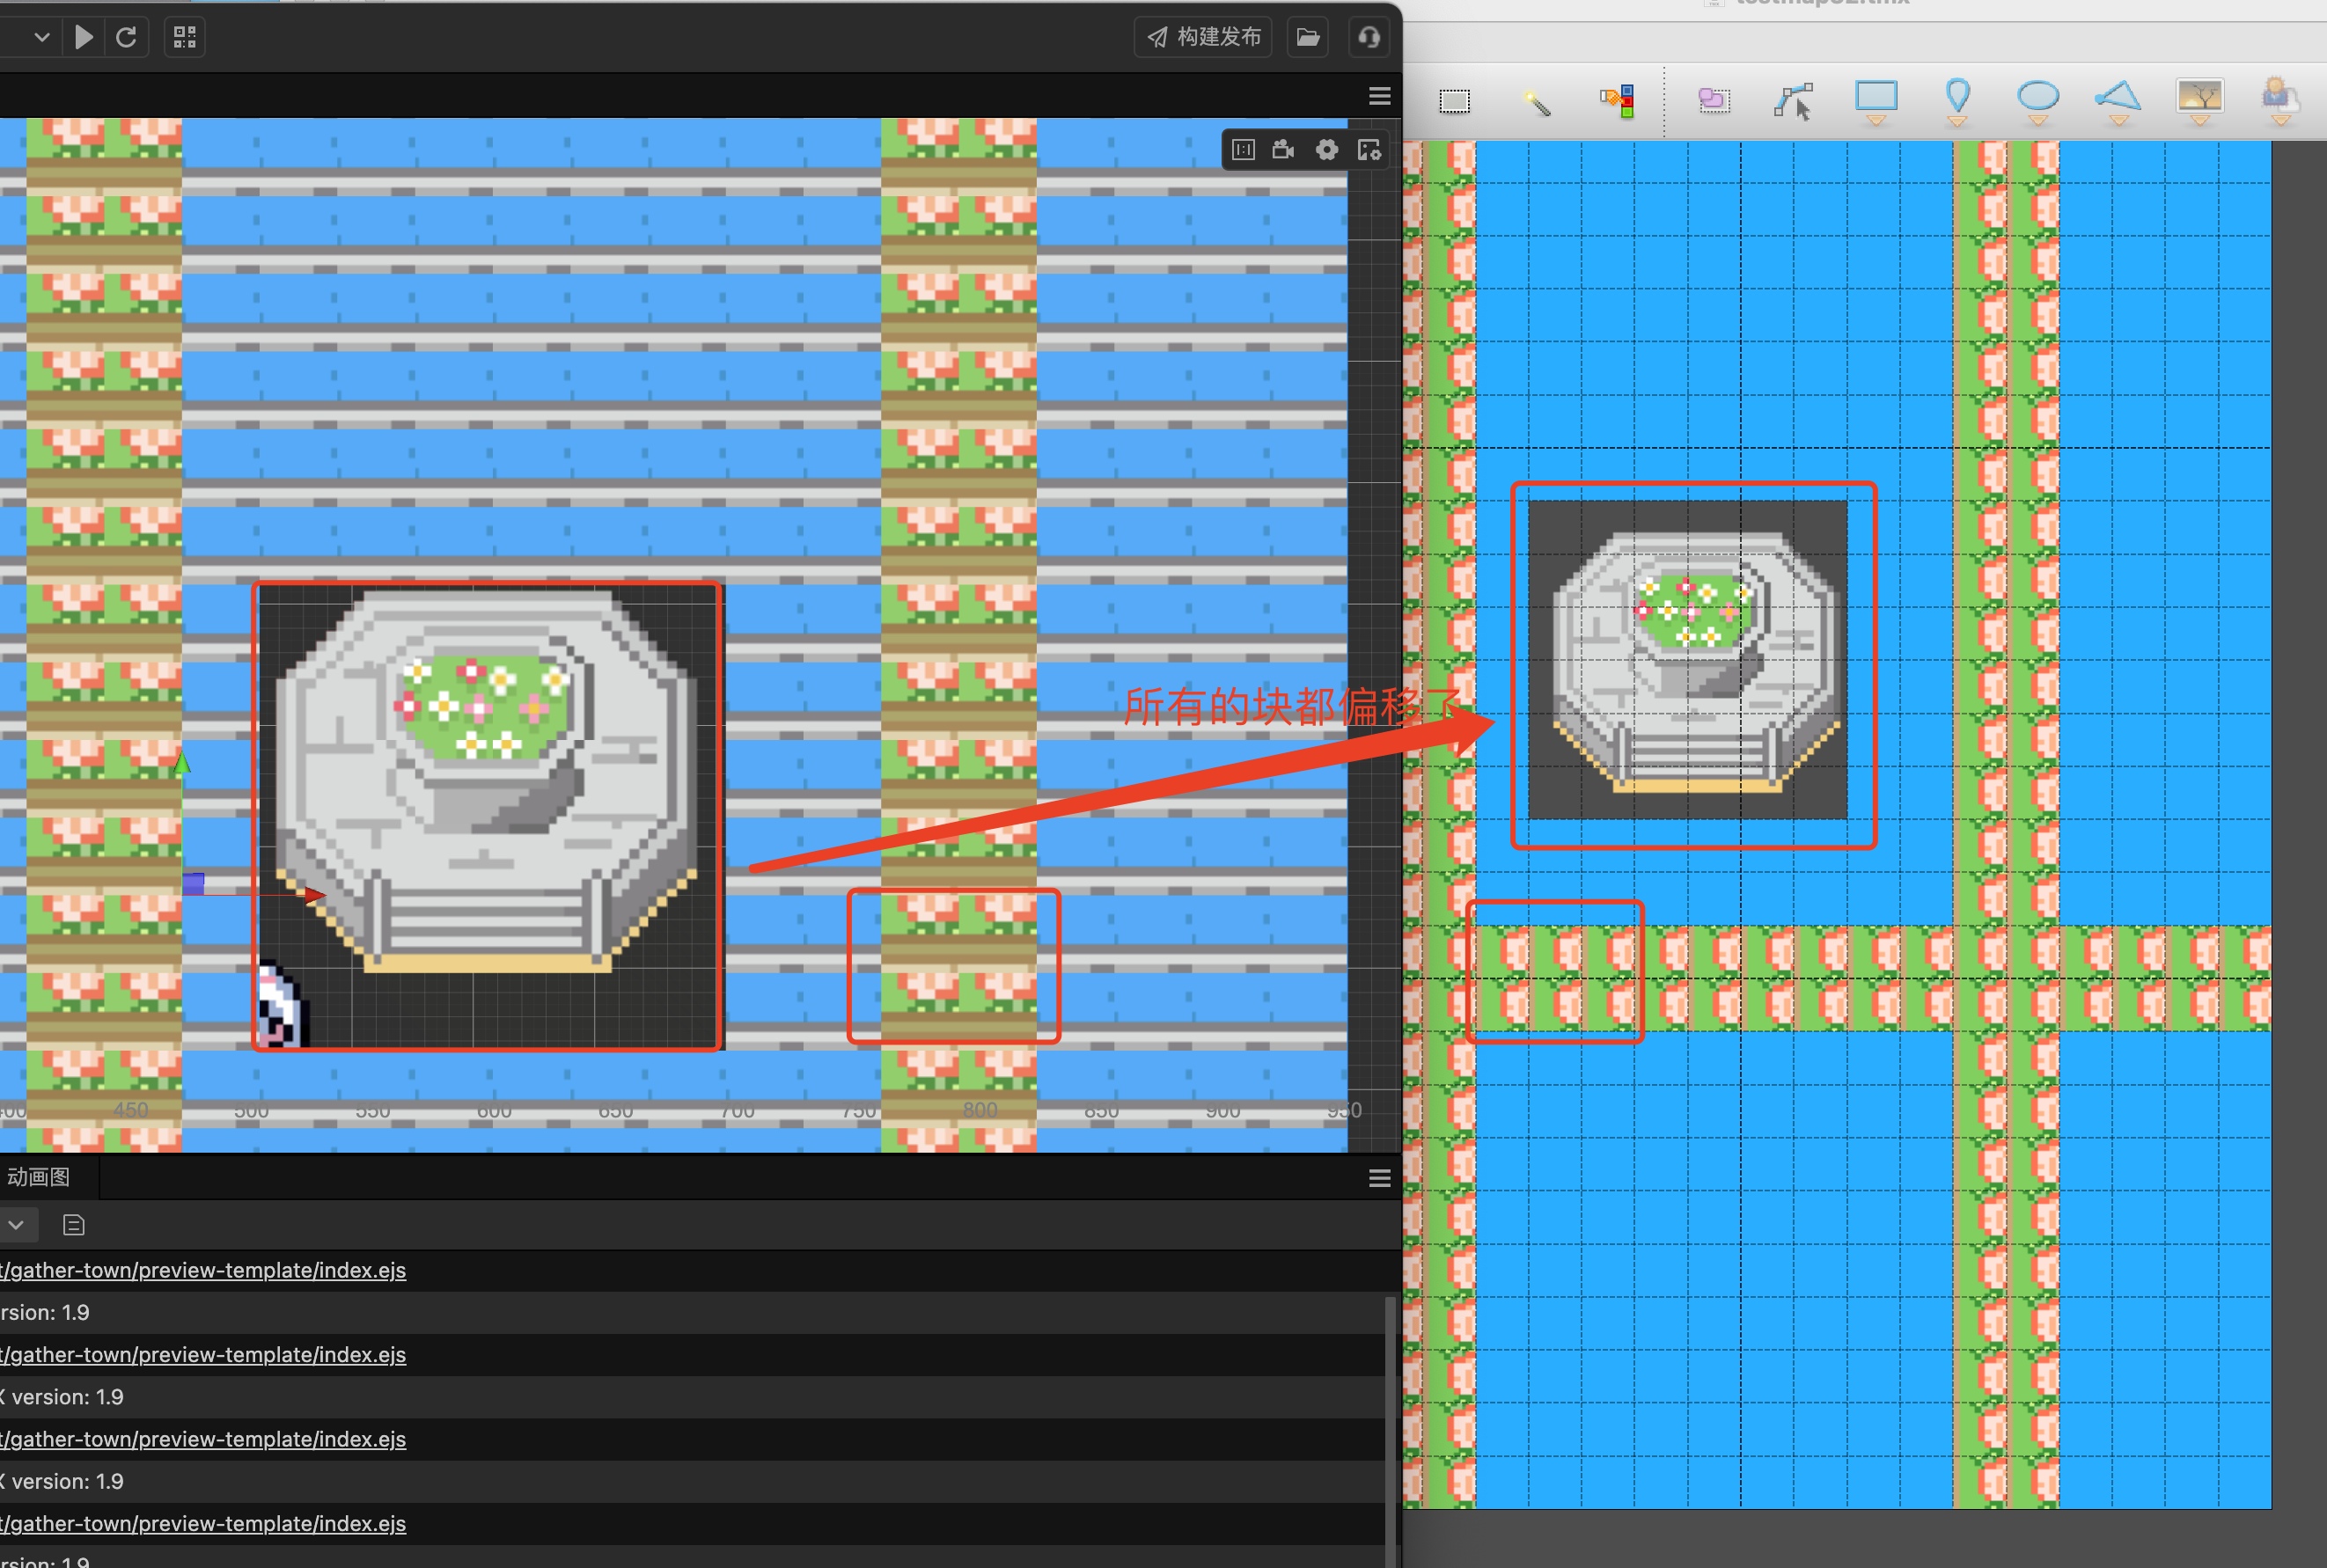Viewport: 2327px width, 1568px height.
Task: Open the scene panel hamburger menu
Action: point(1380,96)
